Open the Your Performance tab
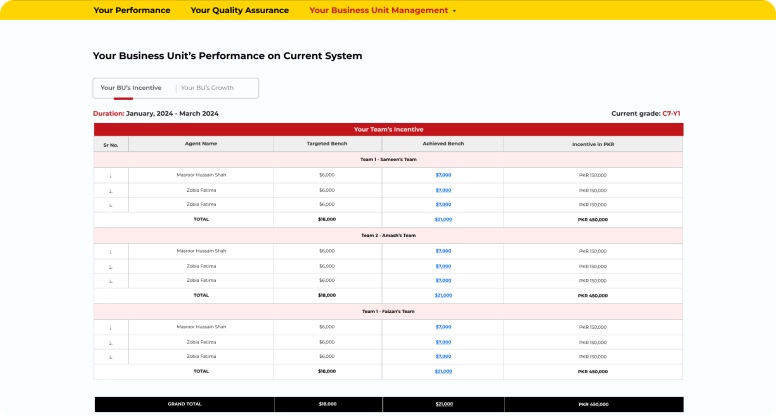This screenshot has width=776, height=417. [x=131, y=10]
